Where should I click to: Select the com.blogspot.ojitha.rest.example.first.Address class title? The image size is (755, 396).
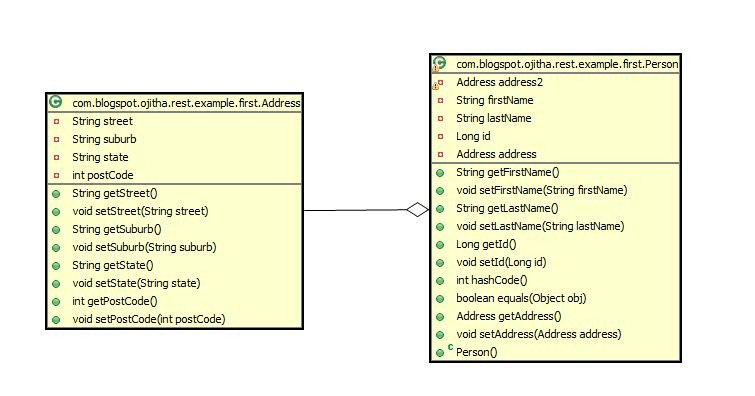pyautogui.click(x=186, y=103)
